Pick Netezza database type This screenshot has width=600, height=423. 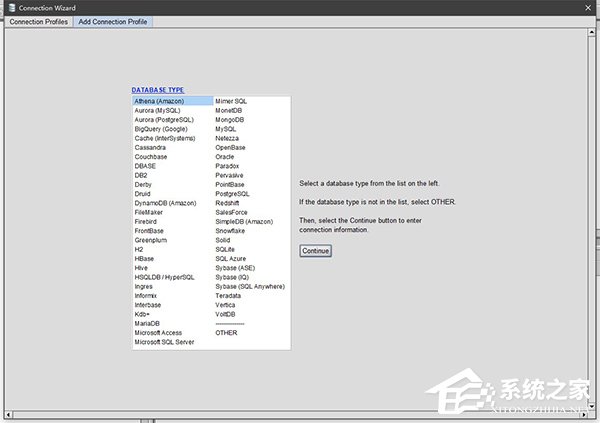click(227, 138)
